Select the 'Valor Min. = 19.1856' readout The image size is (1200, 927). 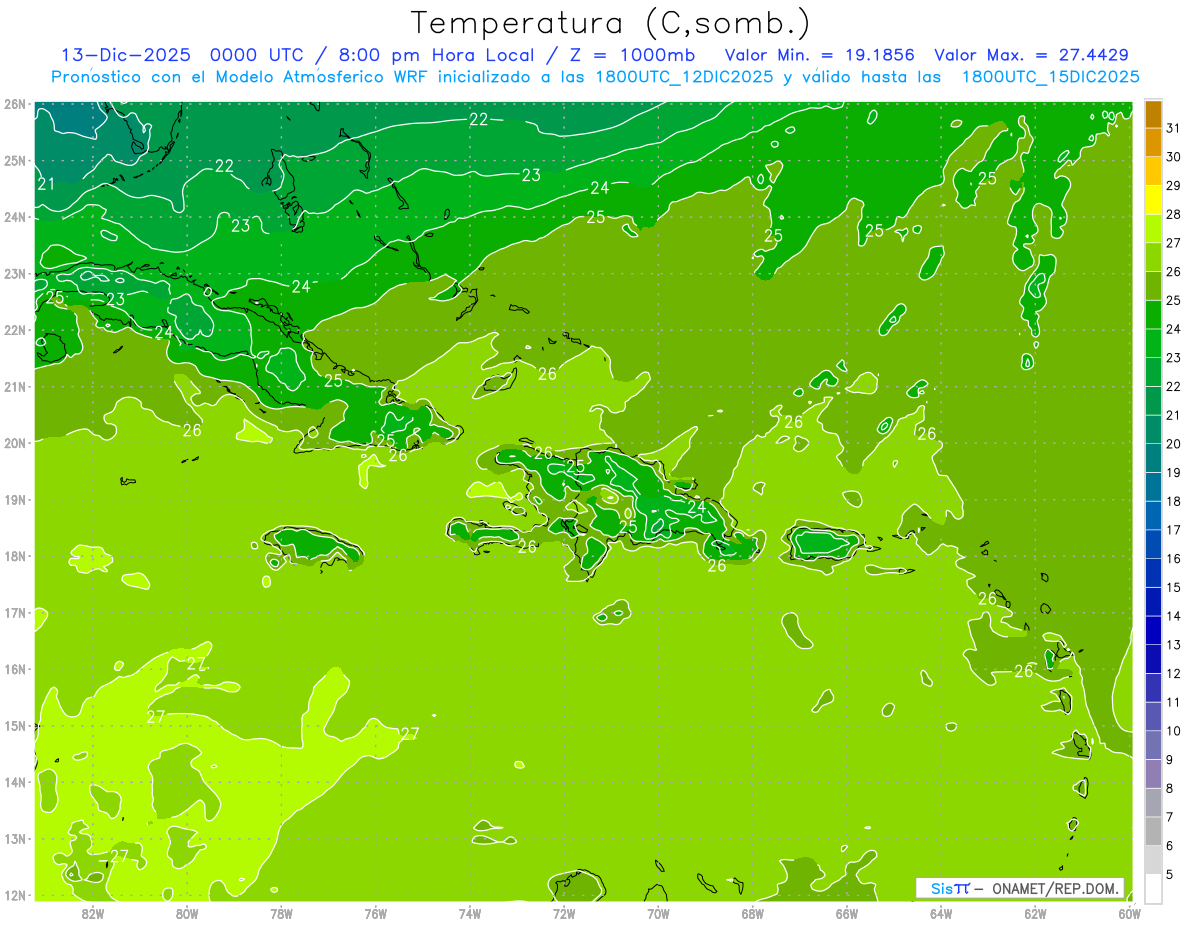point(819,55)
